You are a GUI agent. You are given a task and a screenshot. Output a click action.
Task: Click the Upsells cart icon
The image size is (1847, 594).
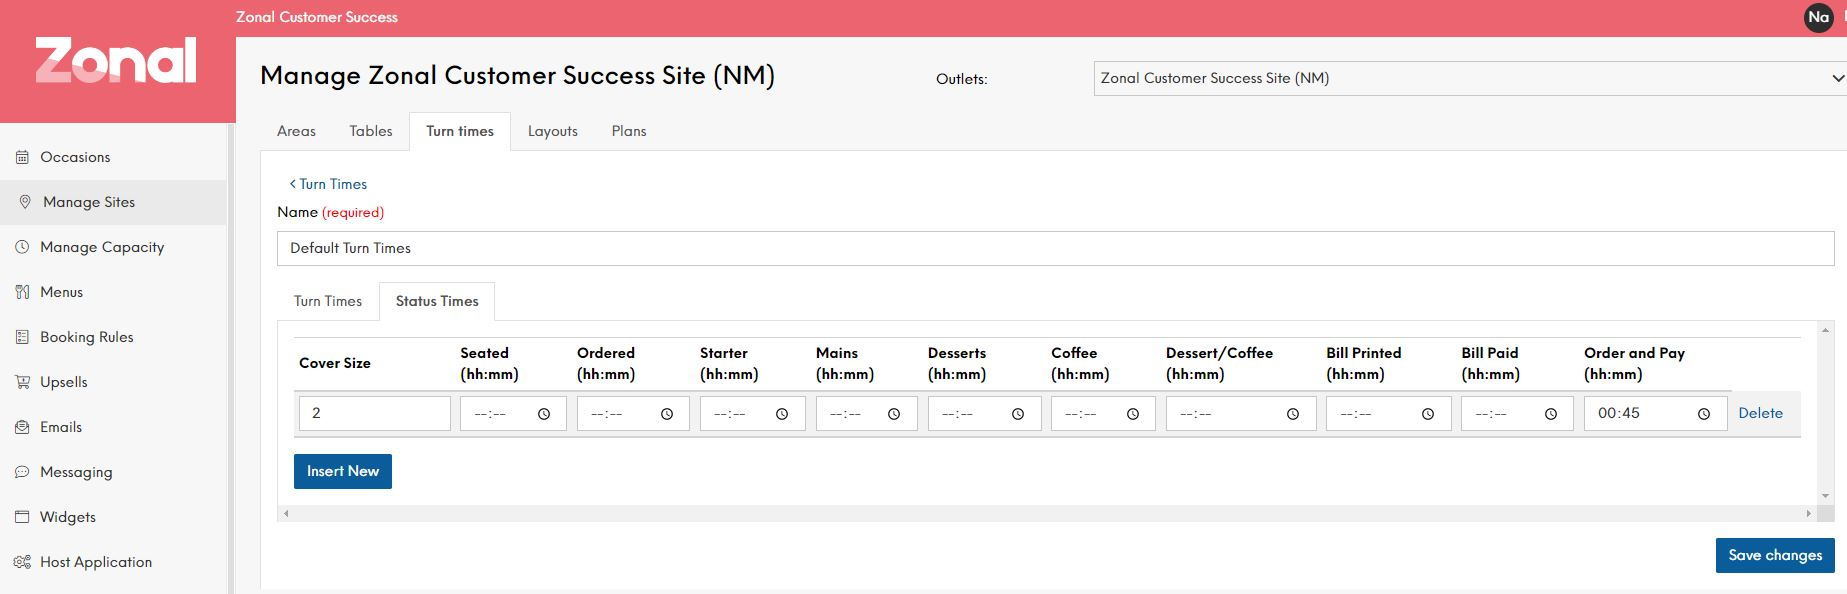tap(22, 382)
